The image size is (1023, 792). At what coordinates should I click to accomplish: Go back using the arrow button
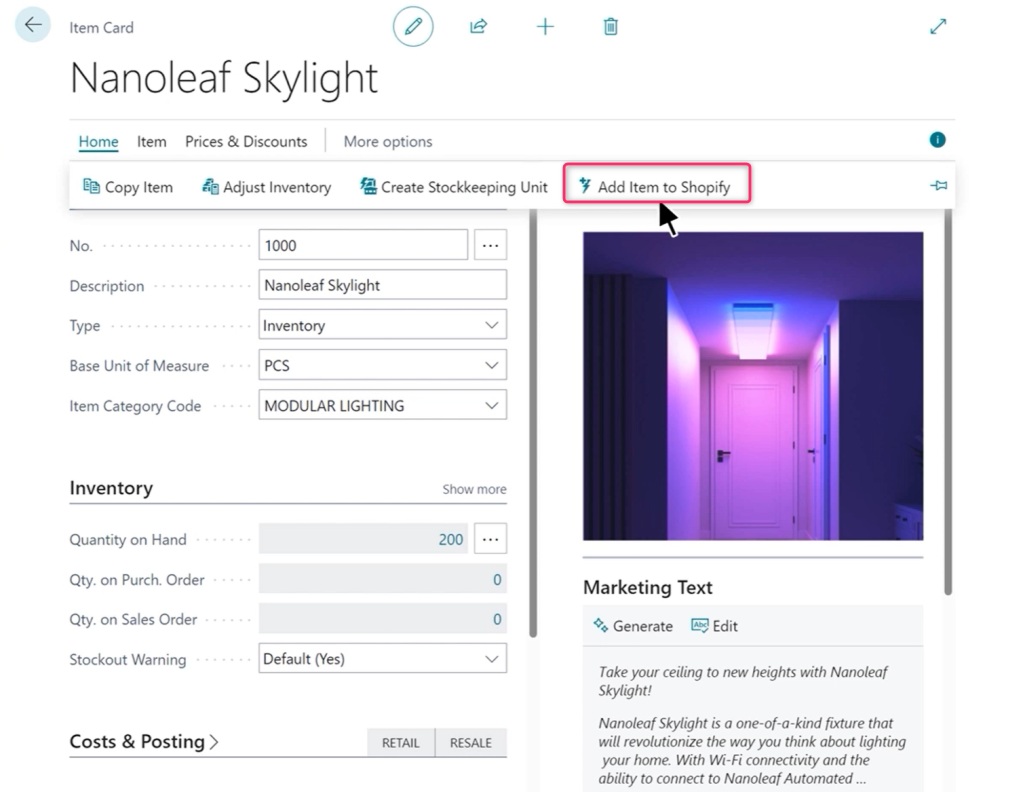pos(33,25)
